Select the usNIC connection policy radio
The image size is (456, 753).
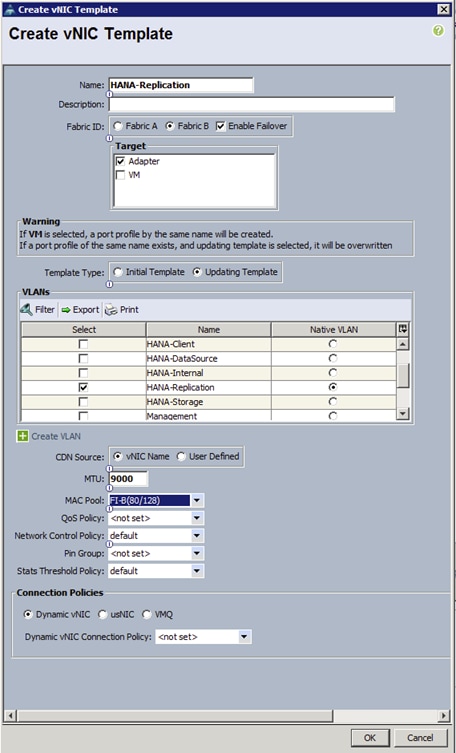[102, 614]
